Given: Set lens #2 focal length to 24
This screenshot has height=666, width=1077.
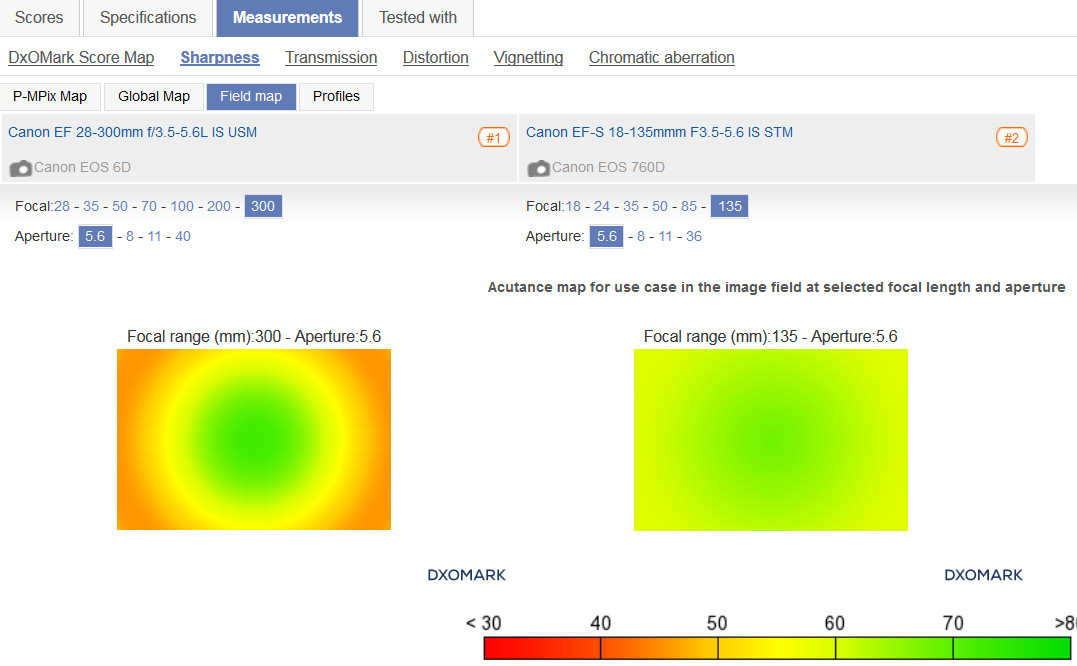Looking at the screenshot, I should point(602,206).
